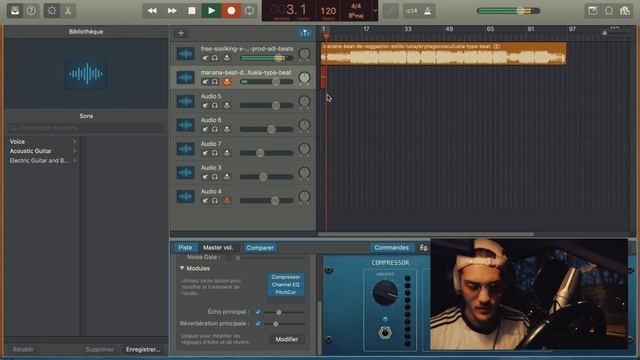Click the Stop transport button
This screenshot has height=360, width=640.
[x=191, y=11]
